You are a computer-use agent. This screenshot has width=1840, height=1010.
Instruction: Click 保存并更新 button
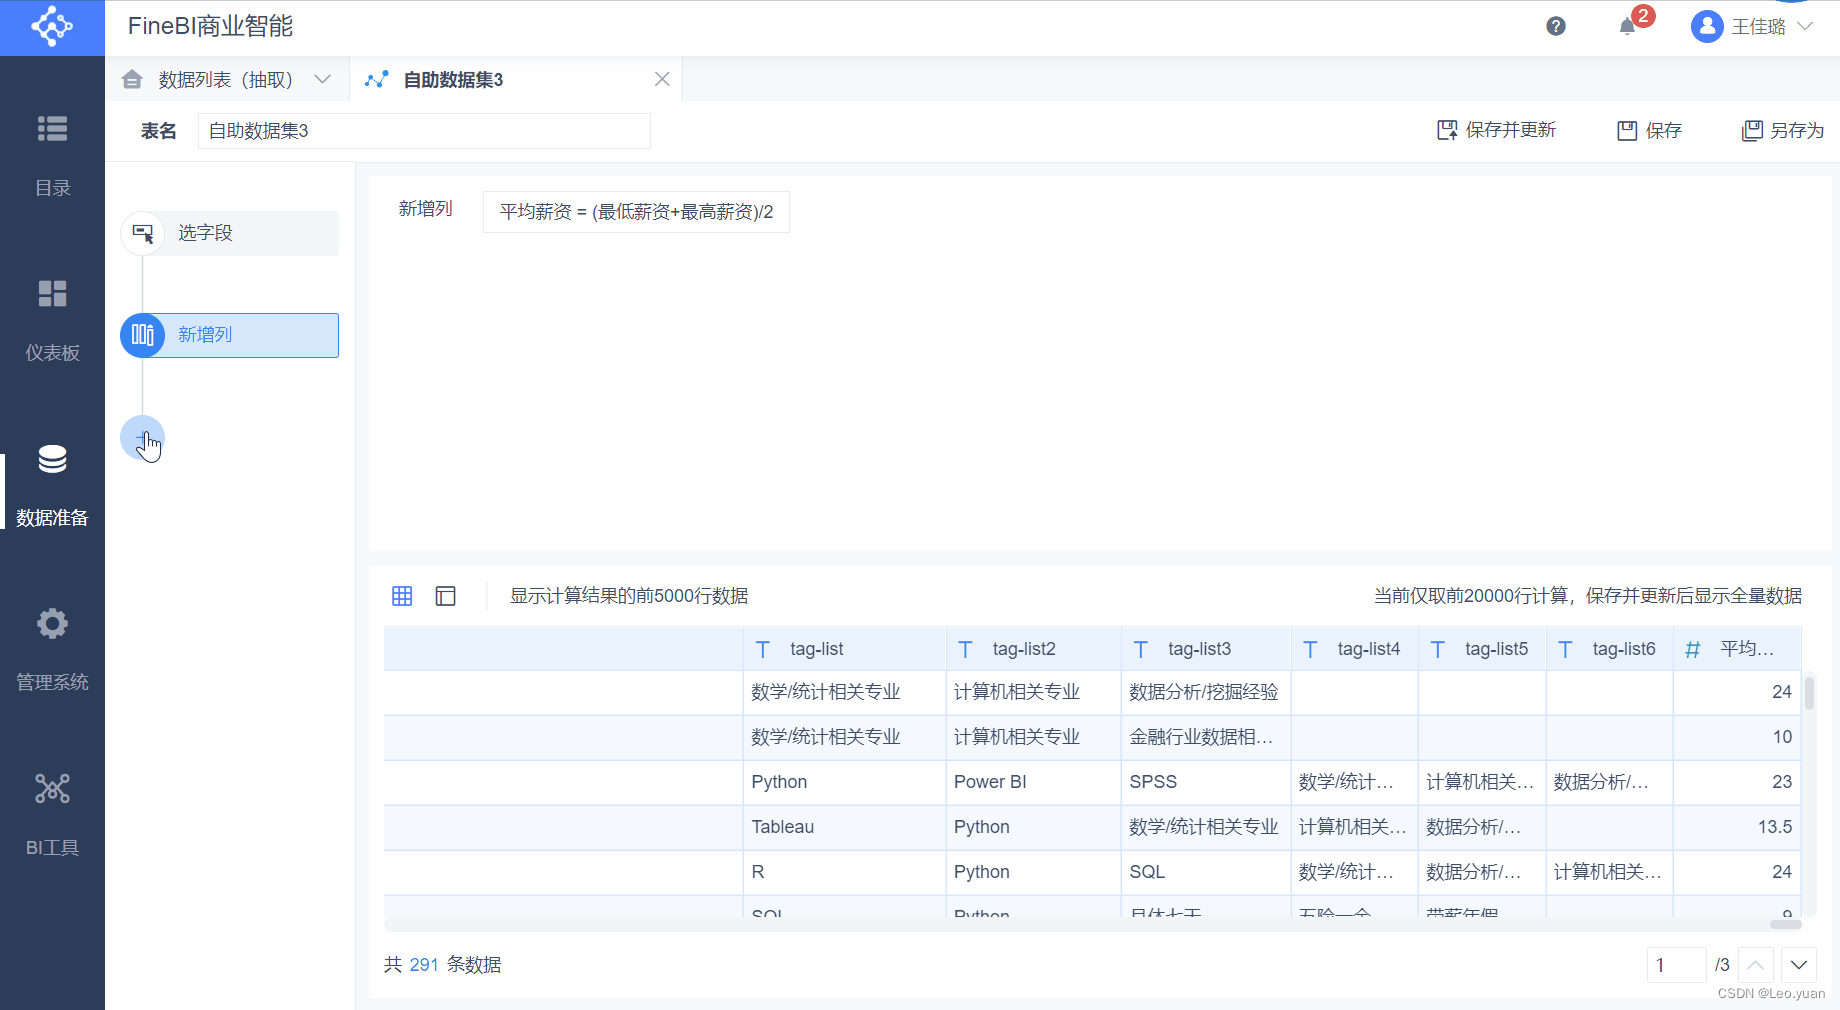coord(1496,130)
